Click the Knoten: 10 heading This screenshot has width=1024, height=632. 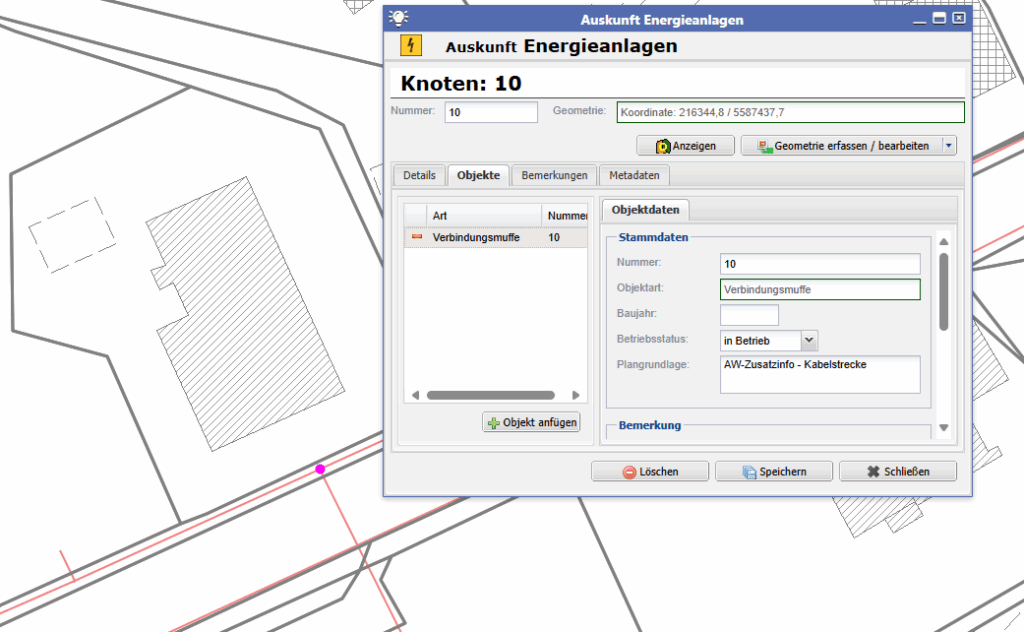click(461, 84)
